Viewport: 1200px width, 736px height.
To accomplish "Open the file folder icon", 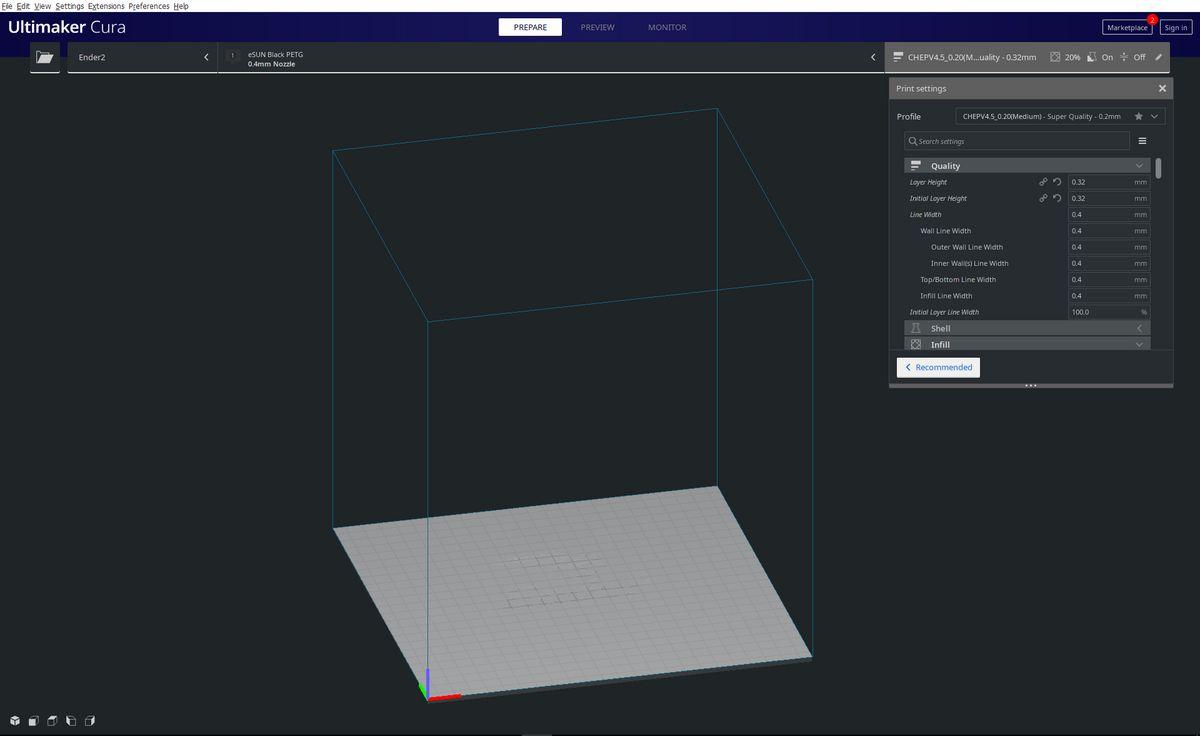I will click(x=44, y=57).
